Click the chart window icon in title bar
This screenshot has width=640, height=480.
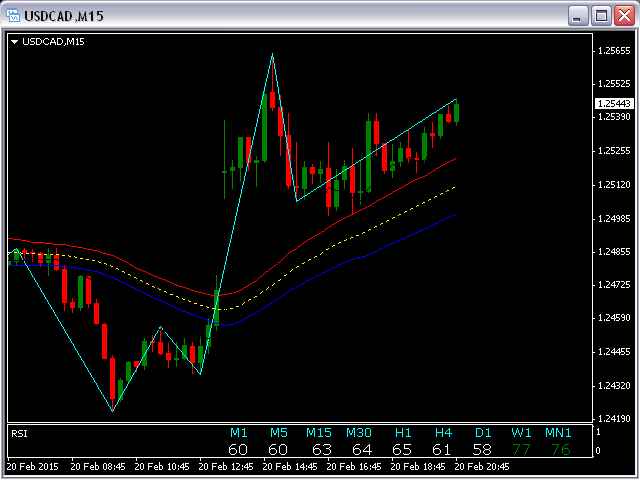[x=13, y=15]
